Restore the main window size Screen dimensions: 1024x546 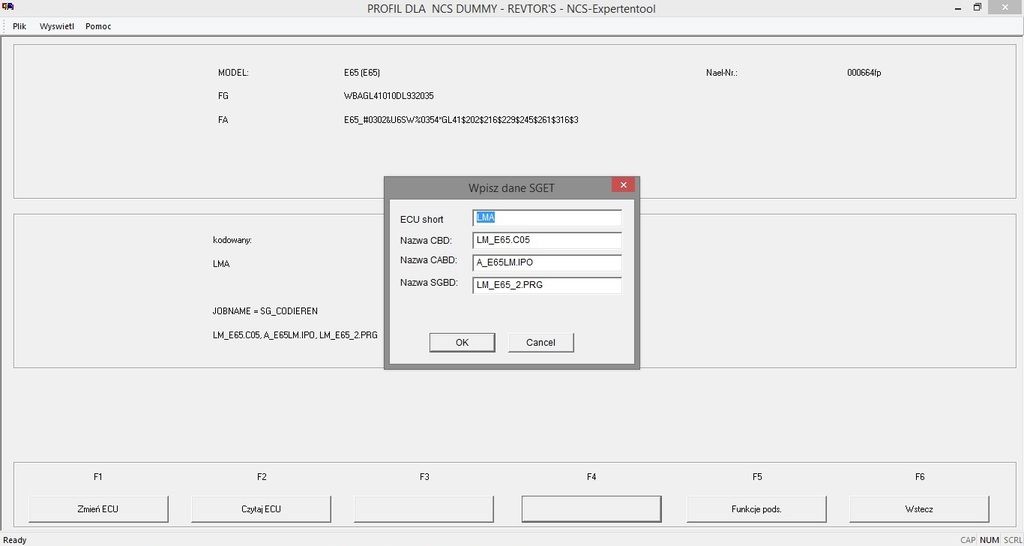(x=978, y=7)
